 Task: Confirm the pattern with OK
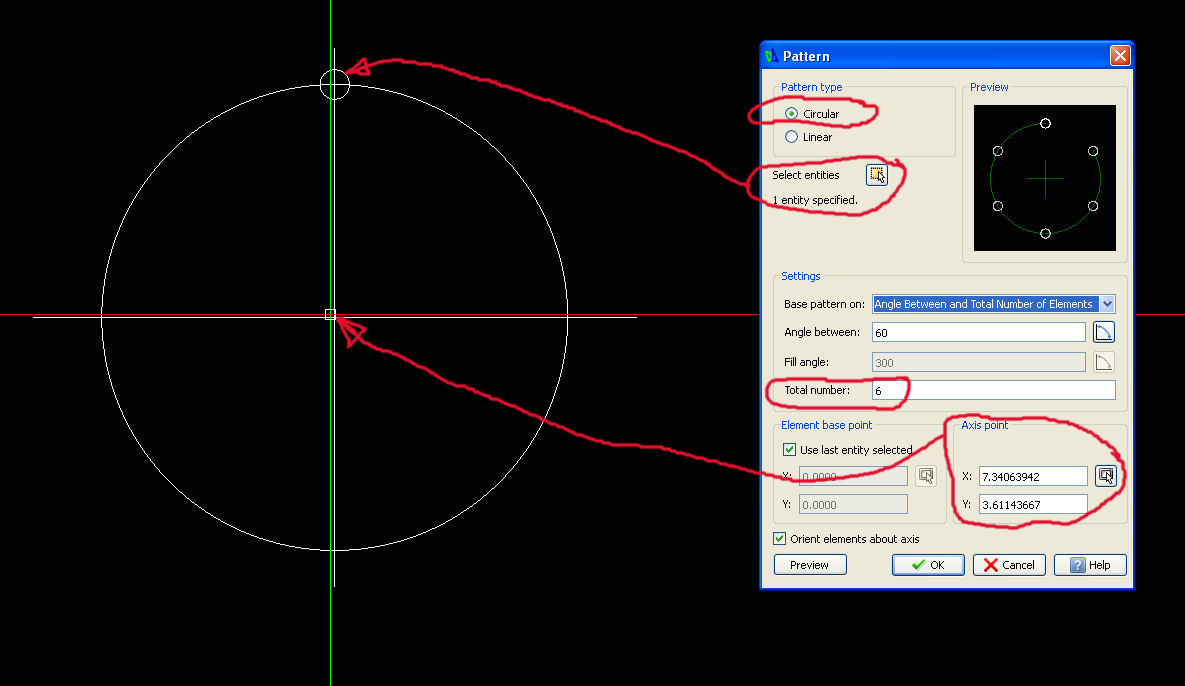click(928, 565)
